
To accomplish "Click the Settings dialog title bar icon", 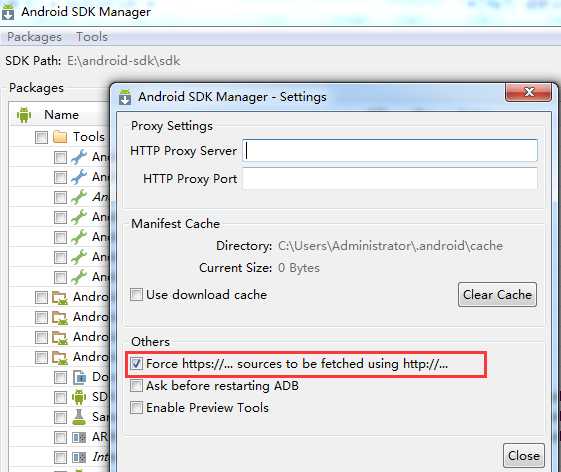I will pyautogui.click(x=125, y=97).
